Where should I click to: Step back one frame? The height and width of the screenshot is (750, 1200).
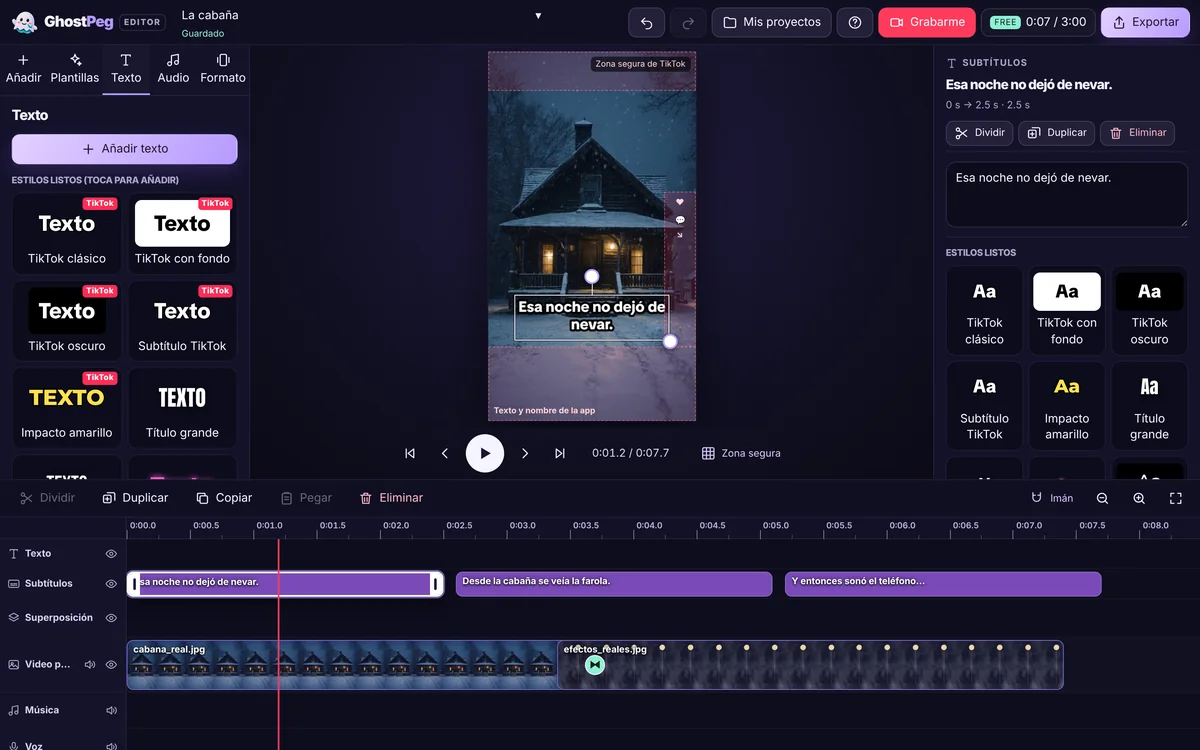(x=445, y=453)
